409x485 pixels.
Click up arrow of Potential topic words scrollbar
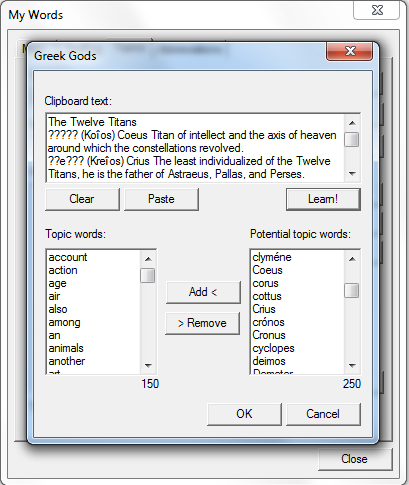(352, 259)
